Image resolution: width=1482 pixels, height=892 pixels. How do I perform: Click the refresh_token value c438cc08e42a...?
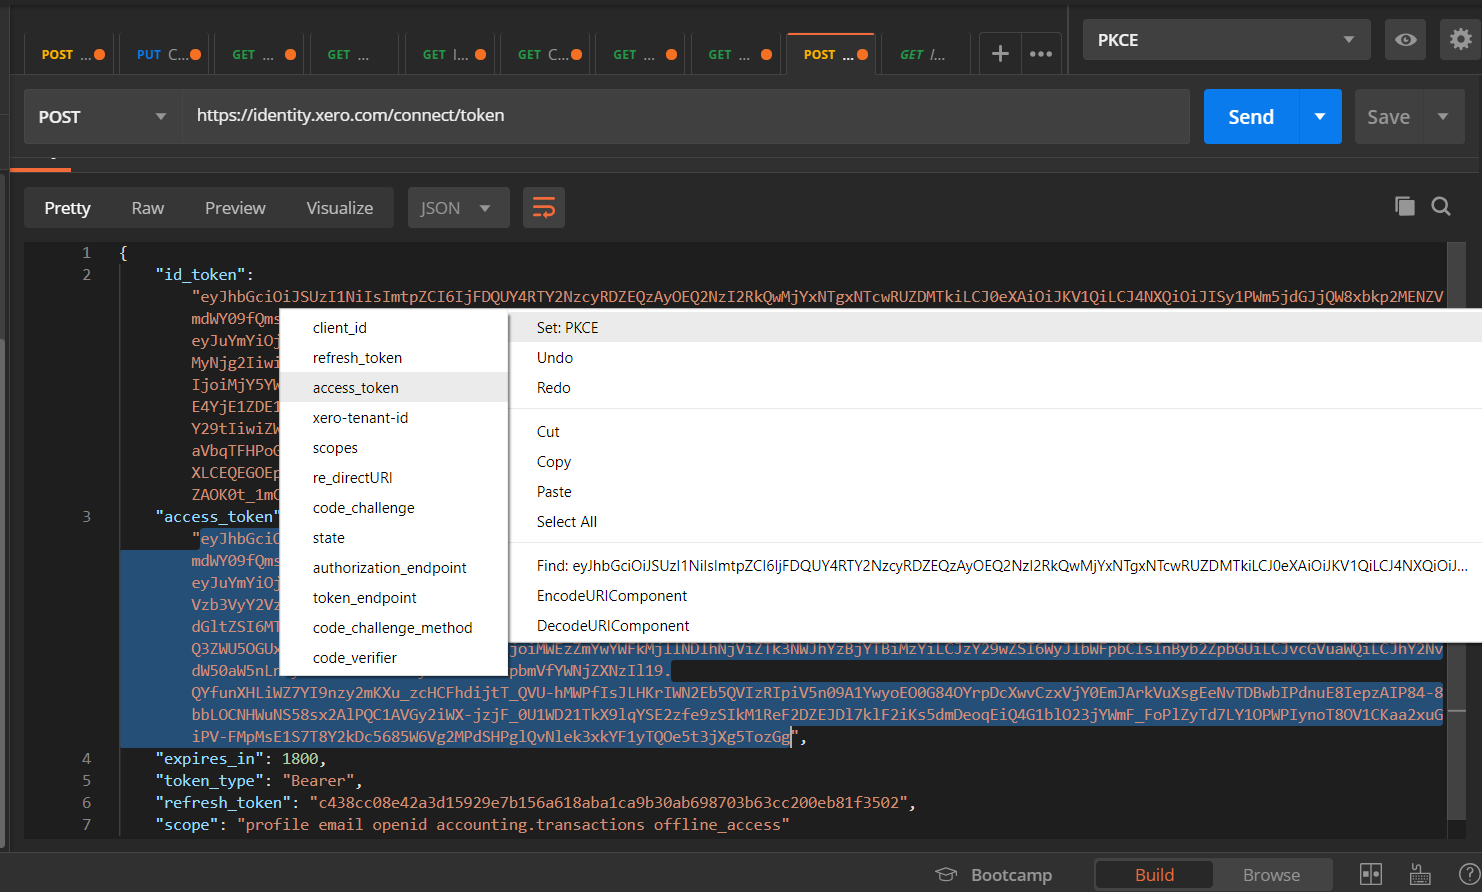click(608, 803)
